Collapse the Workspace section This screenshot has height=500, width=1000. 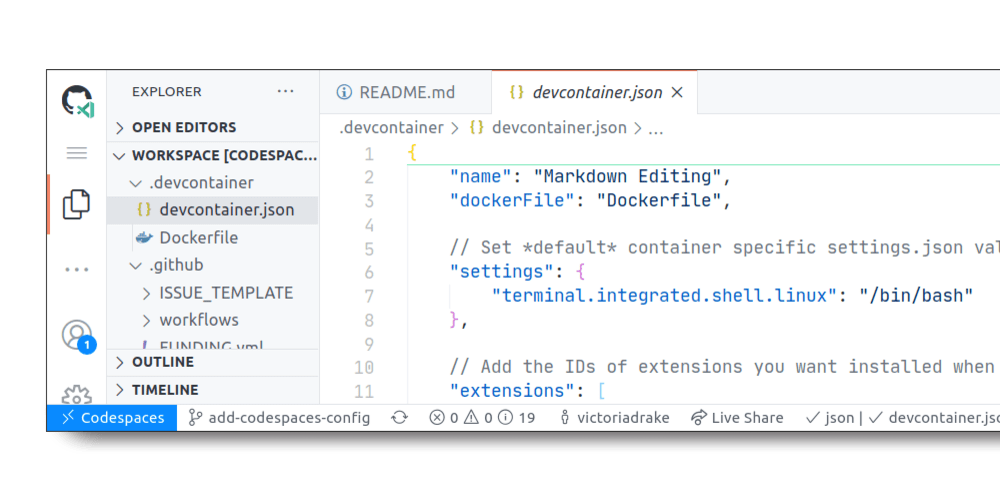click(x=213, y=156)
